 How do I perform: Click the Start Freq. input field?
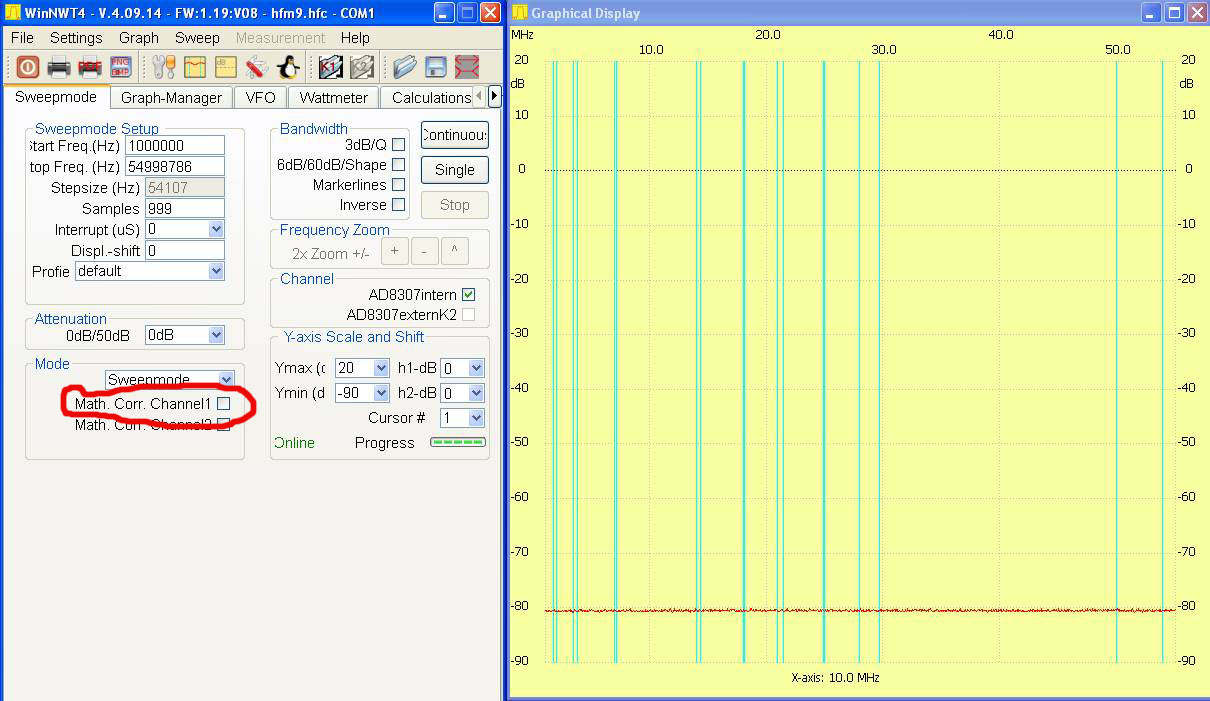[x=175, y=146]
